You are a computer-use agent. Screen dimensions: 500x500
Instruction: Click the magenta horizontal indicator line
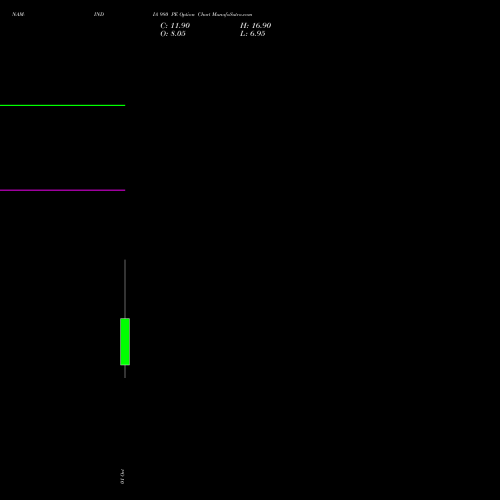pyautogui.click(x=62, y=190)
